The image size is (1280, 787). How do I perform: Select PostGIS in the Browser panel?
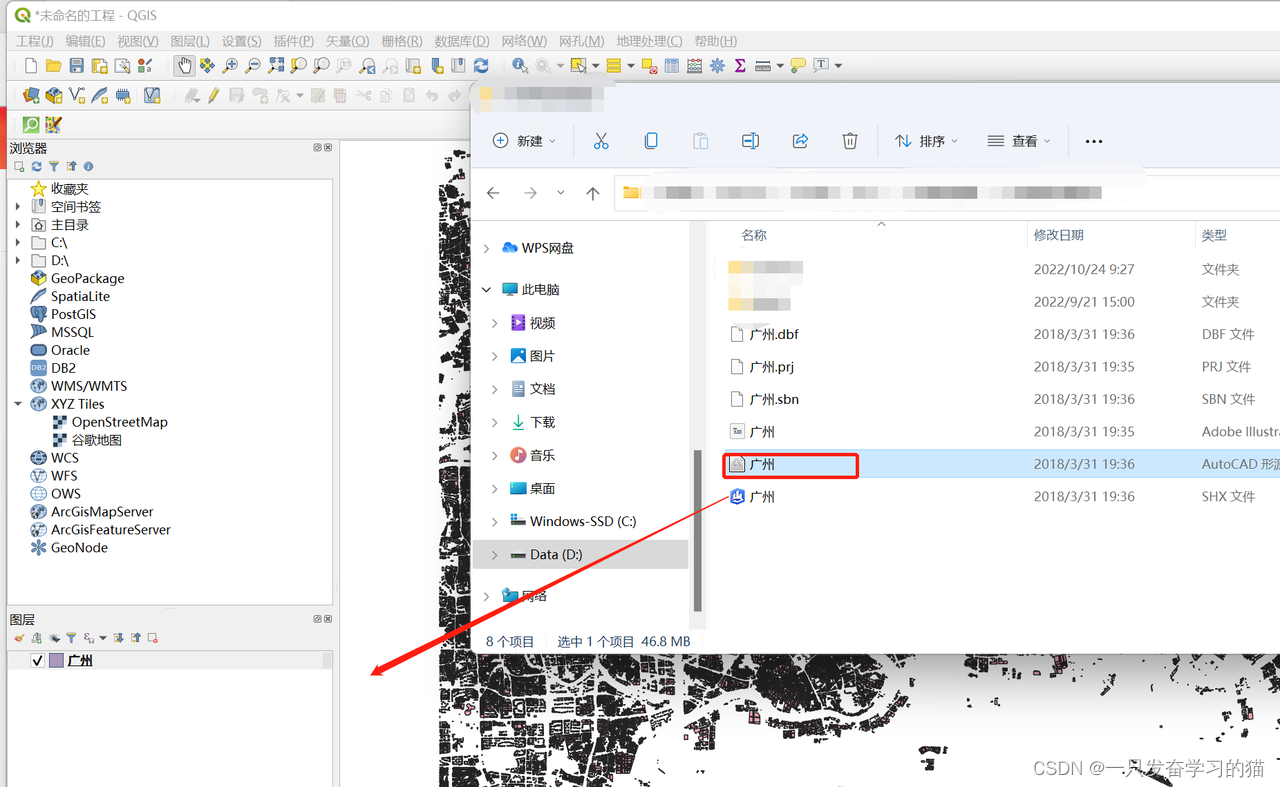click(73, 314)
